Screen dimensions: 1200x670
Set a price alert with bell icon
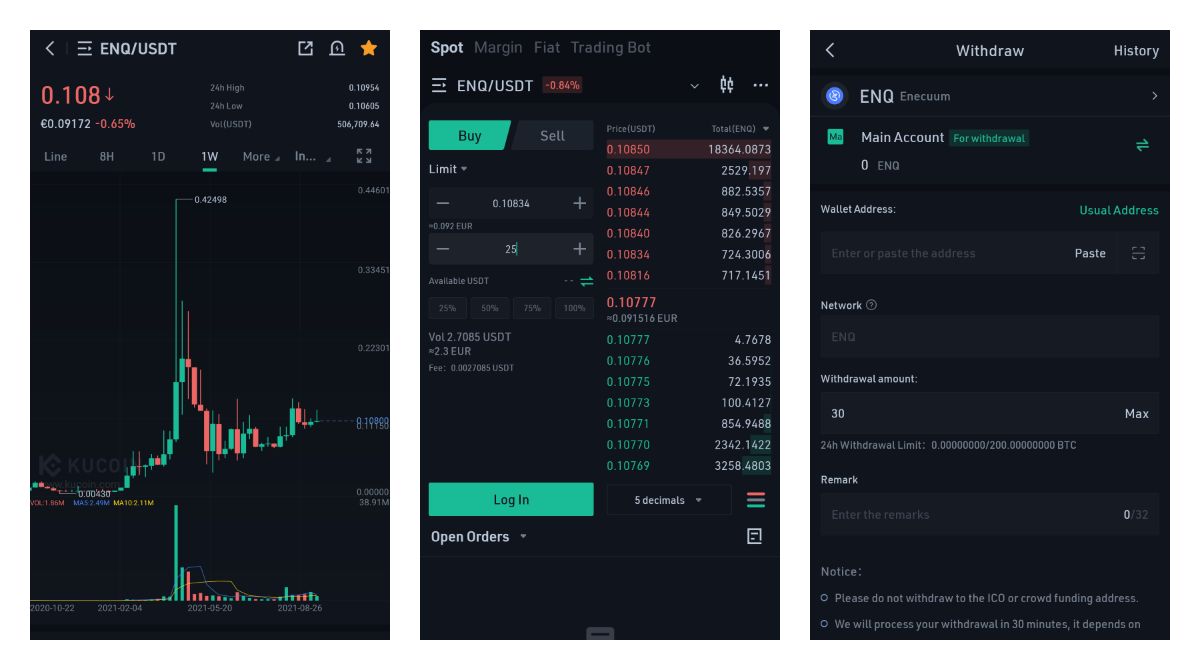click(337, 48)
